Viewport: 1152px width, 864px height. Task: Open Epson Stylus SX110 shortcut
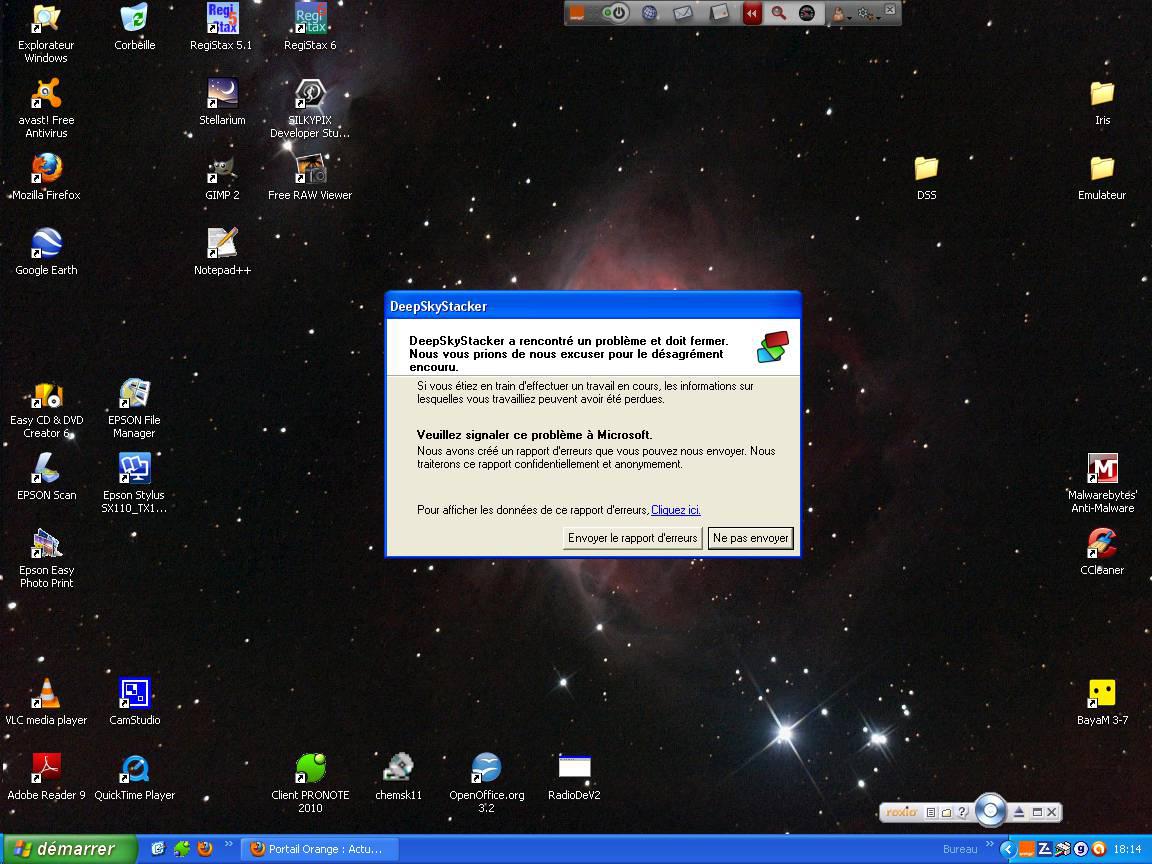134,483
